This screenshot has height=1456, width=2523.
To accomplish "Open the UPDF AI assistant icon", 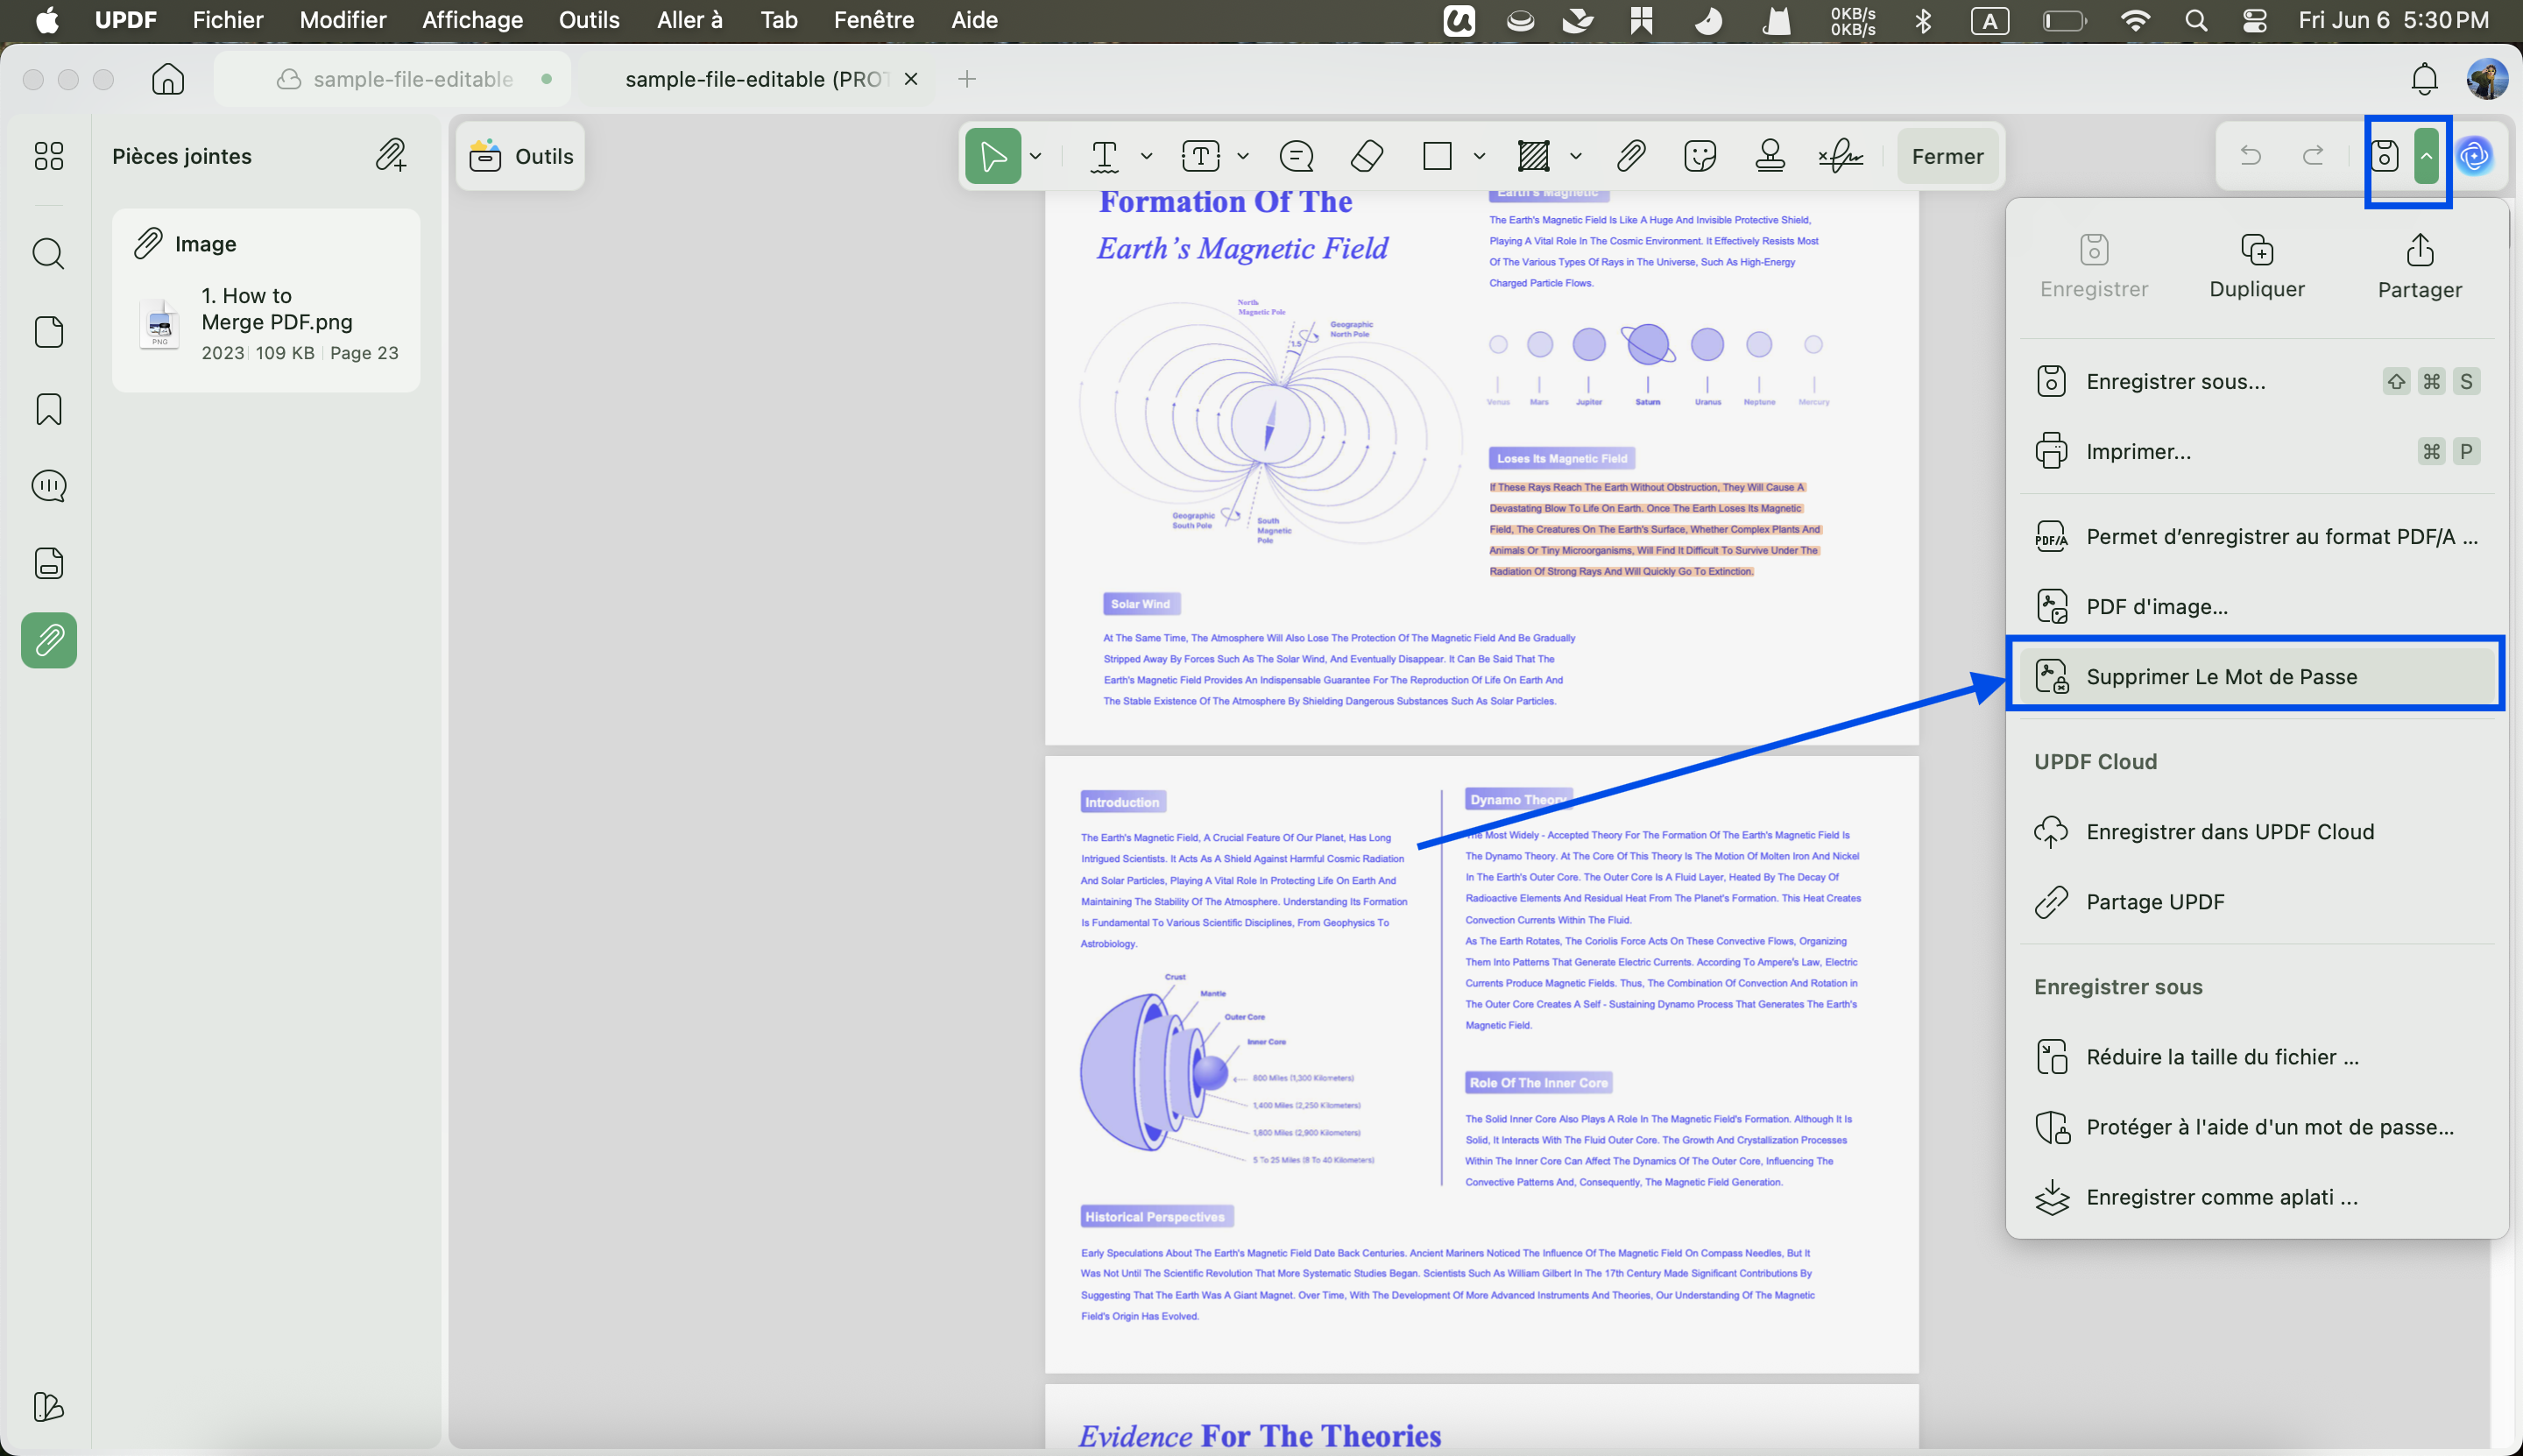I will (2475, 156).
